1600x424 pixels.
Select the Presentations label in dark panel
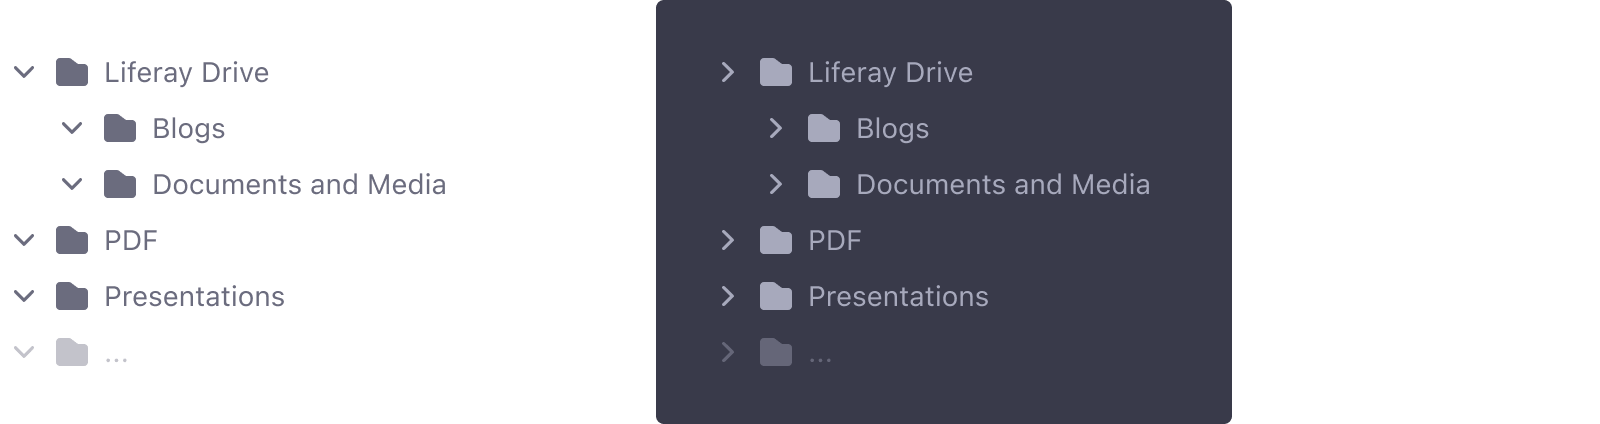pos(898,296)
